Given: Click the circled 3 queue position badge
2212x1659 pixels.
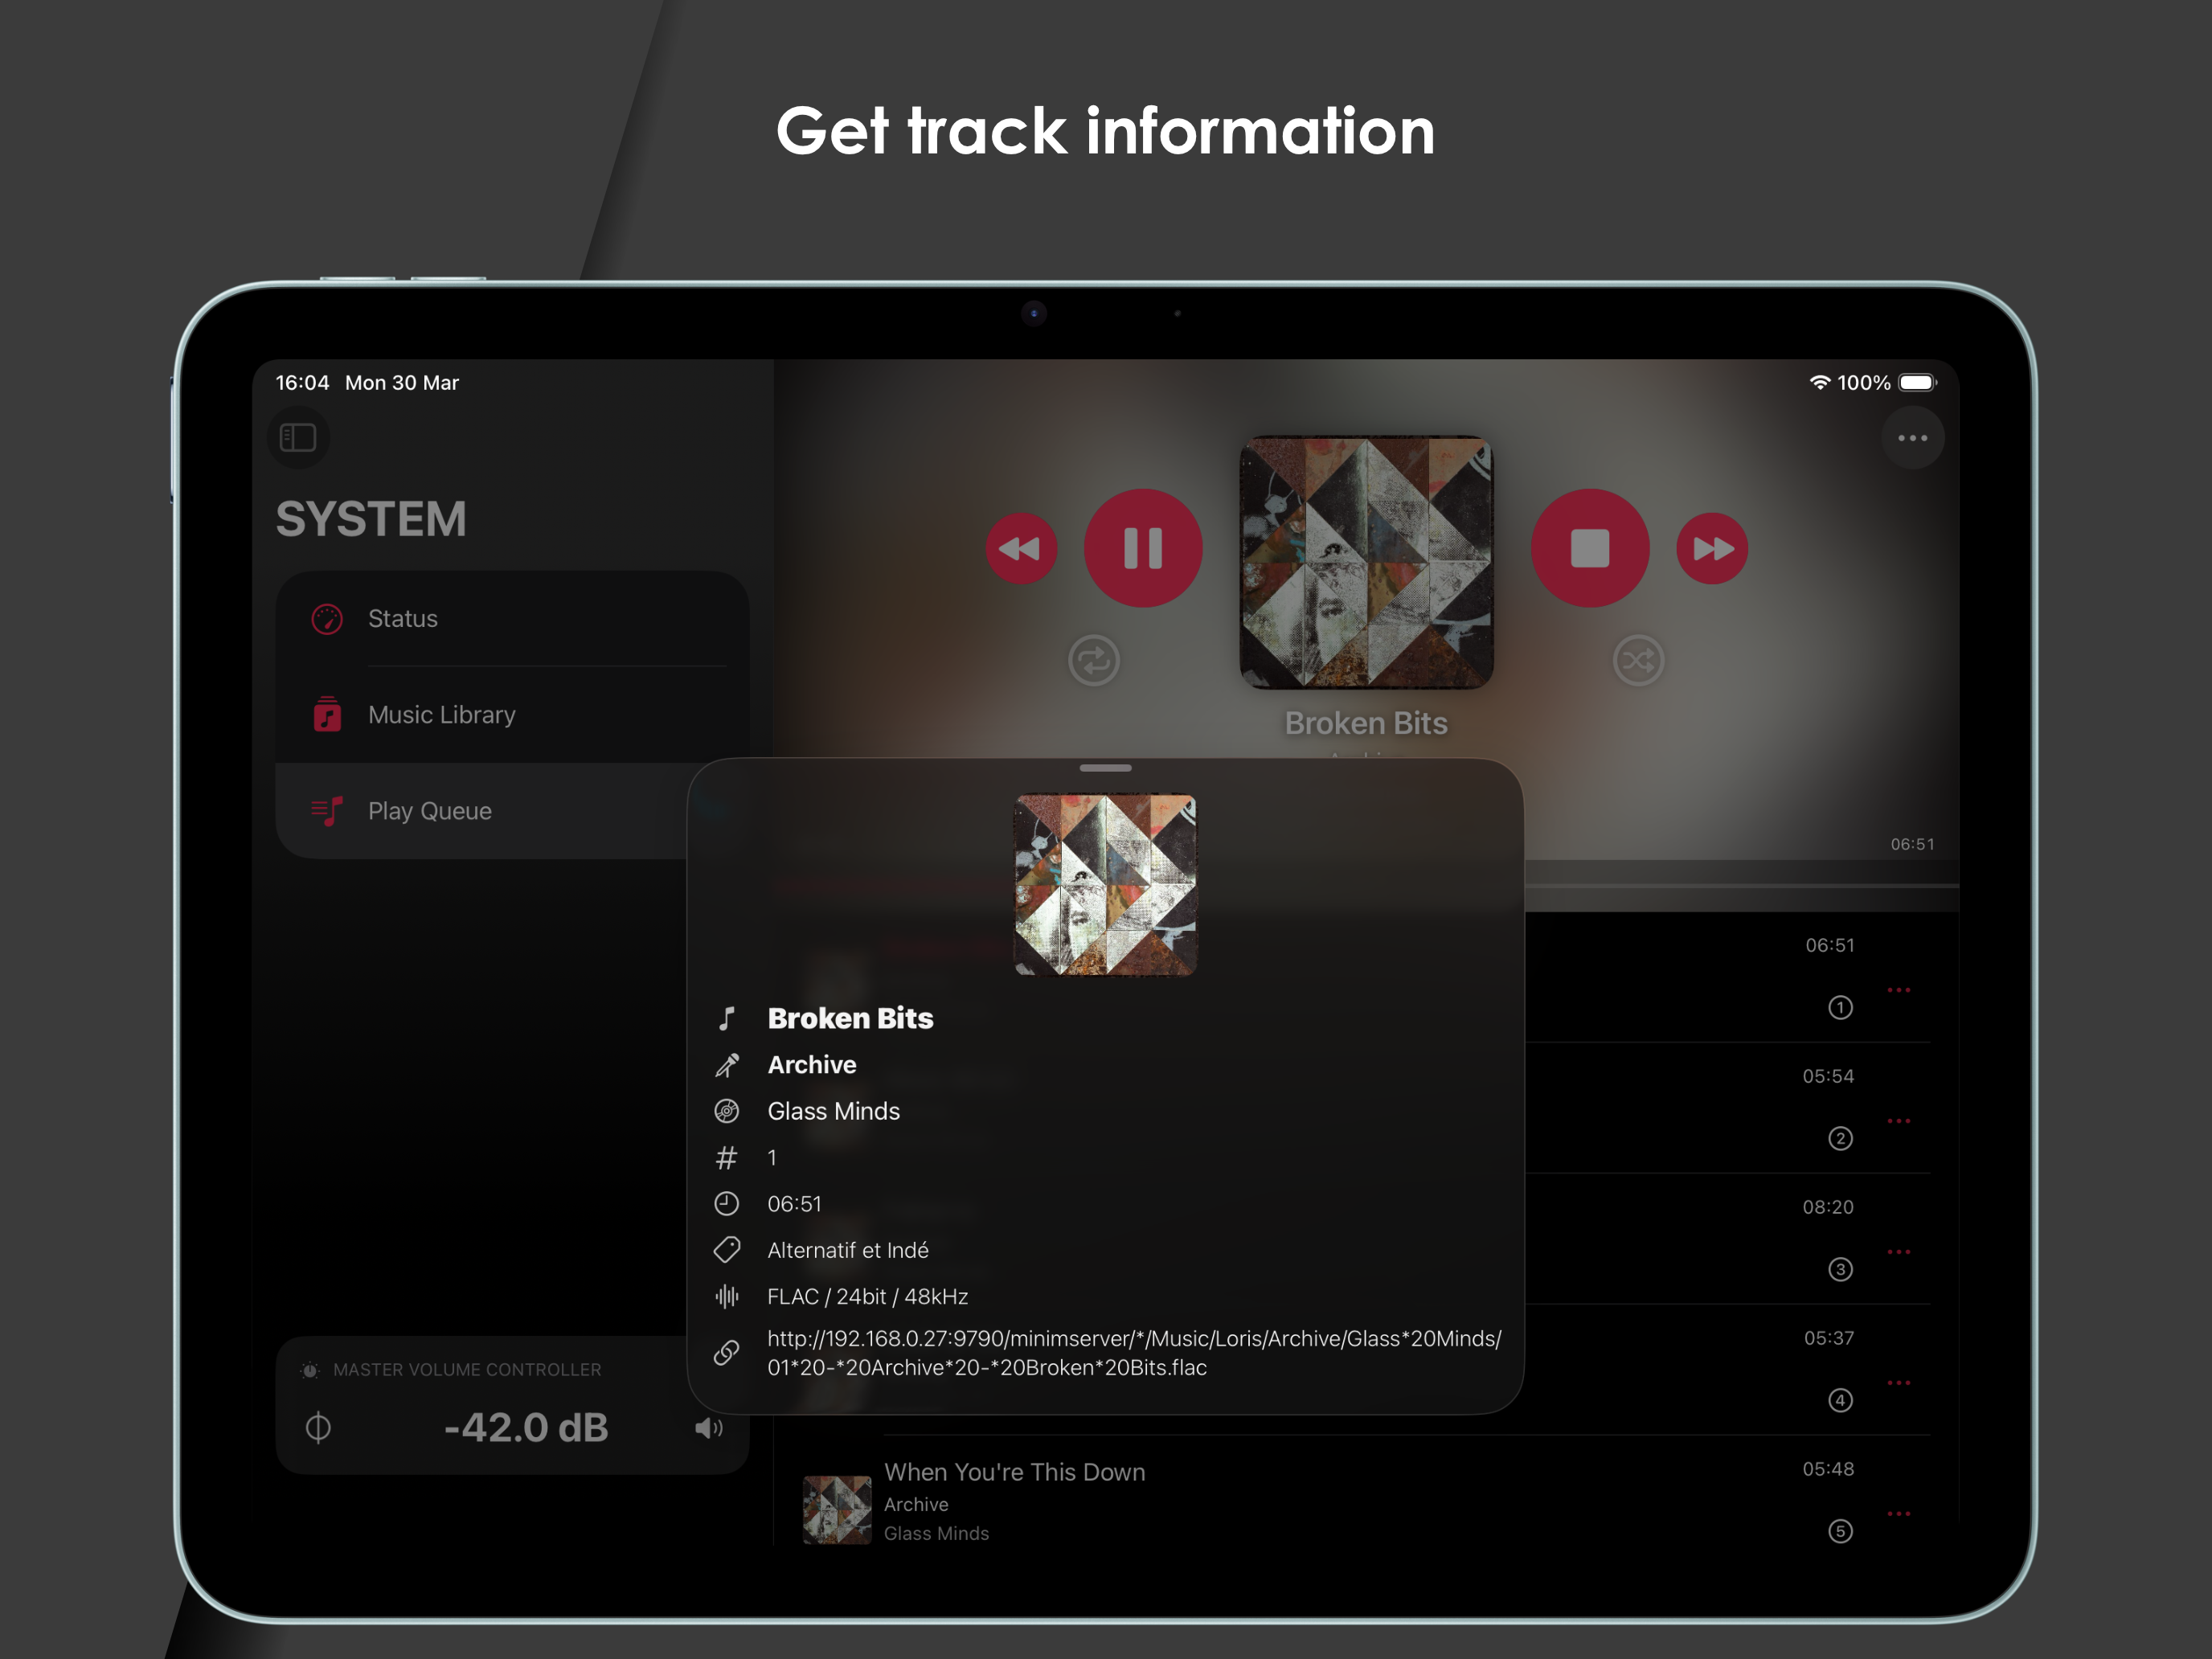Looking at the screenshot, I should point(1840,1270).
